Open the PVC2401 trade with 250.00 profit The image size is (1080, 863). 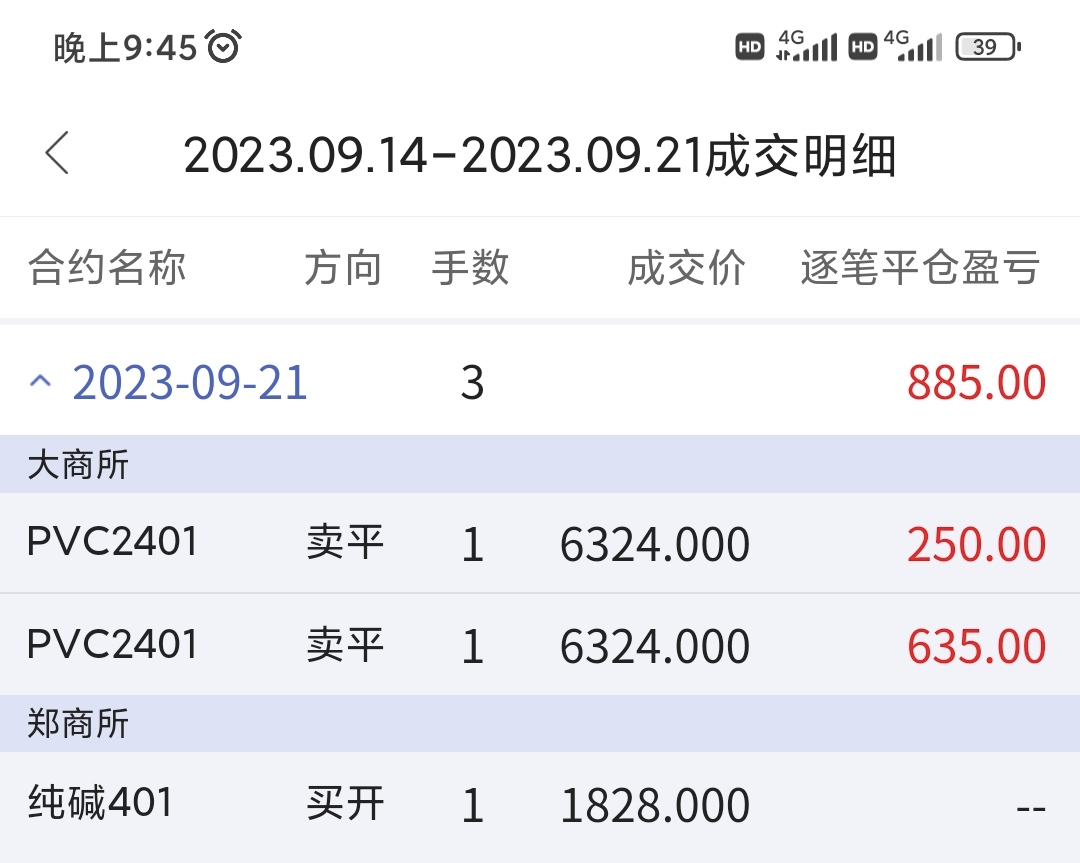(x=540, y=543)
